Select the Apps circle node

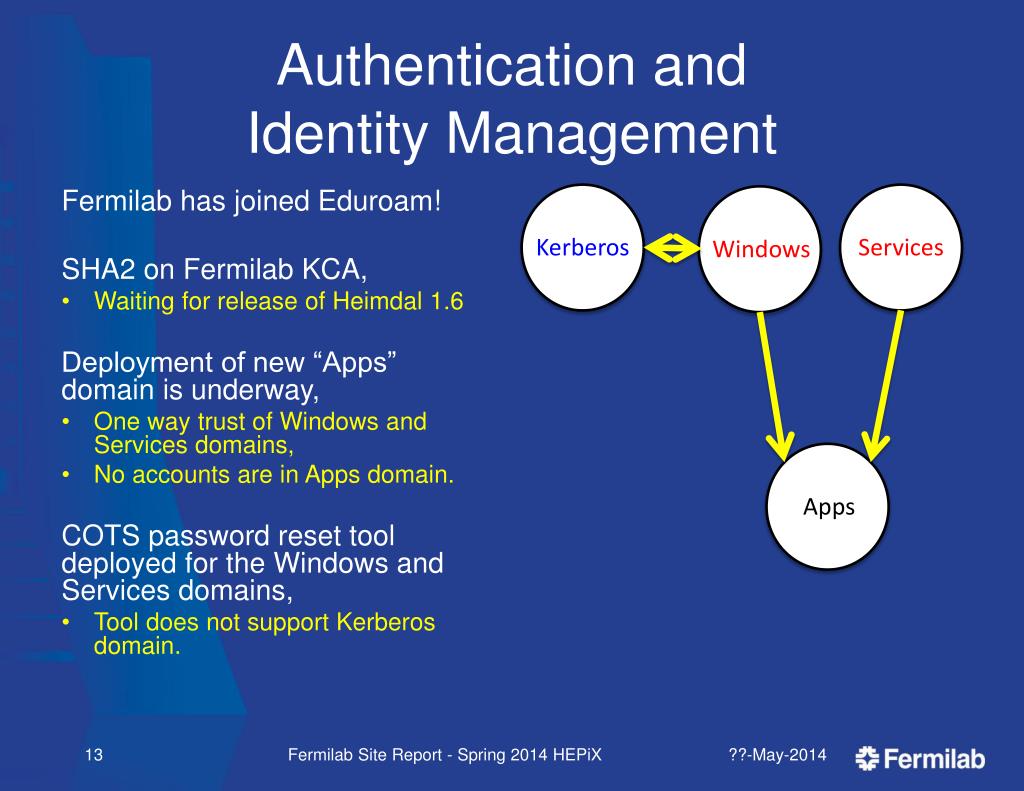point(827,507)
